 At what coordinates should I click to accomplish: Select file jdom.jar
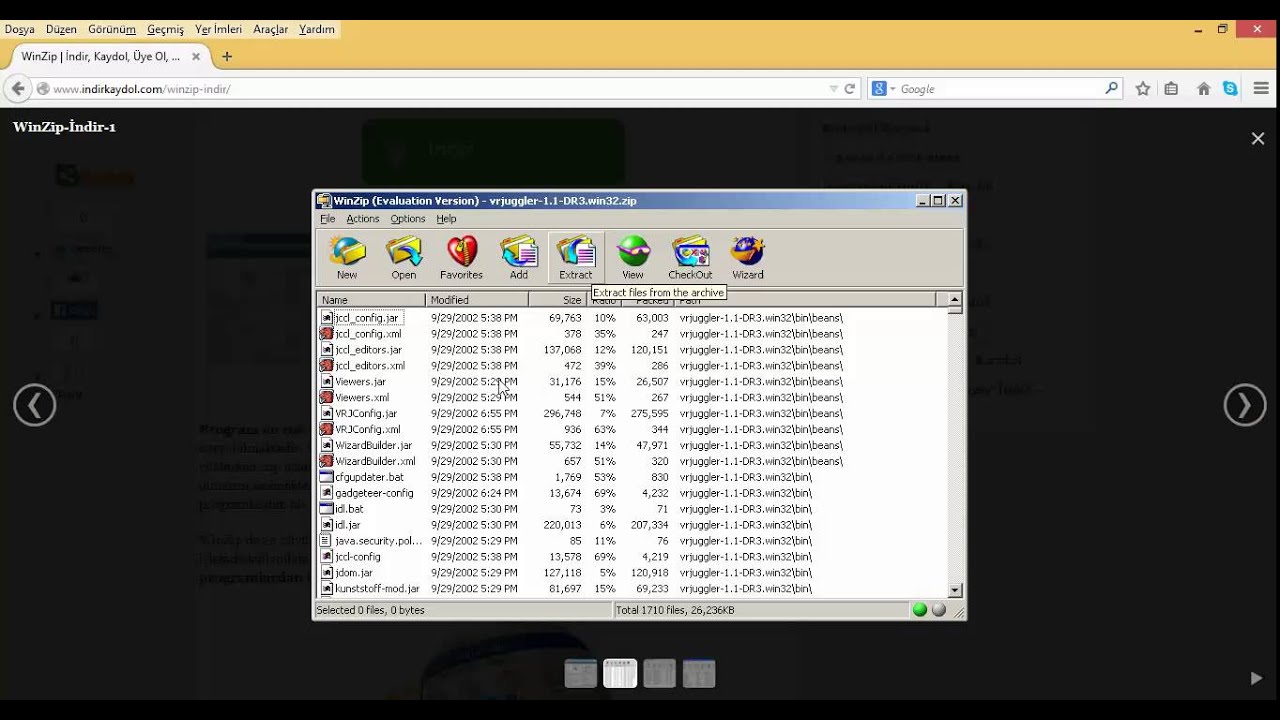(346, 573)
